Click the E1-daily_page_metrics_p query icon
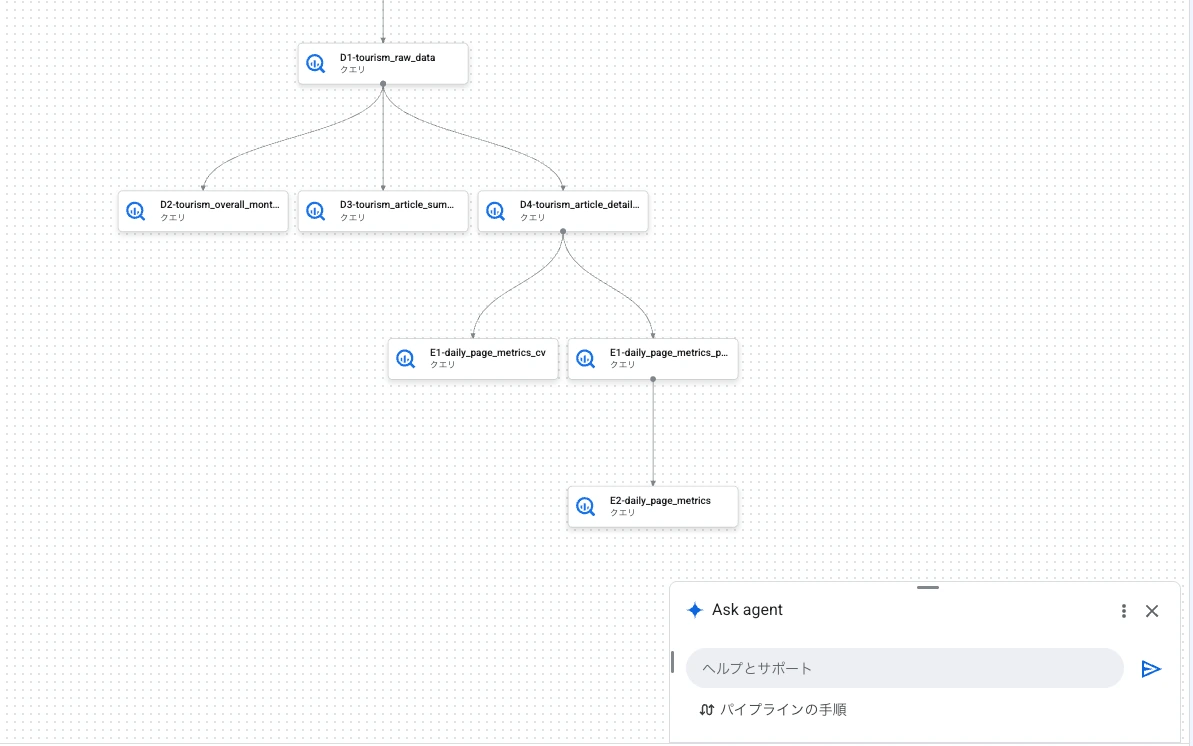The image size is (1193, 746). click(x=585, y=359)
